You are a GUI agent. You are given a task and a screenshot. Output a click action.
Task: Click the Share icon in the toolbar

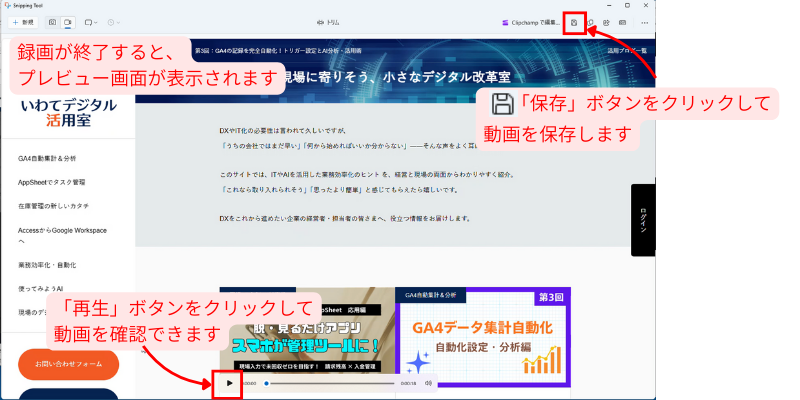pyautogui.click(x=606, y=22)
